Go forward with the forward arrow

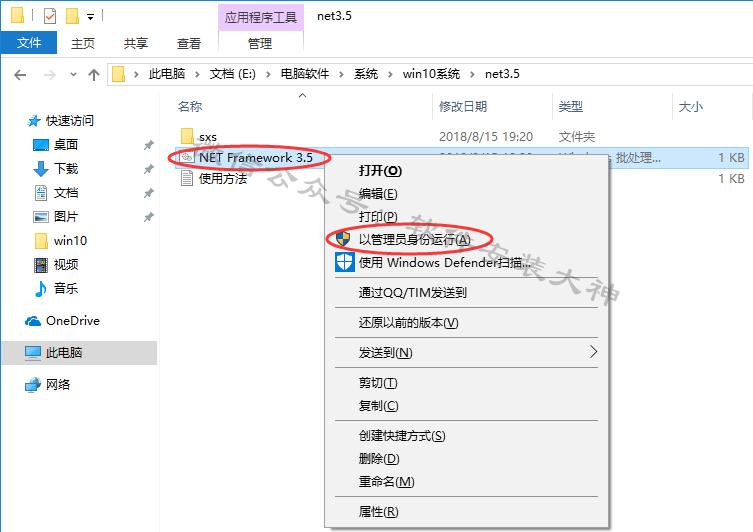49,75
